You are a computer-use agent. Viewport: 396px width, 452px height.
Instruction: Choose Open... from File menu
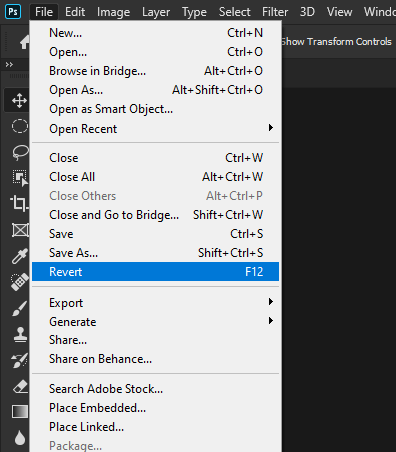point(155,52)
